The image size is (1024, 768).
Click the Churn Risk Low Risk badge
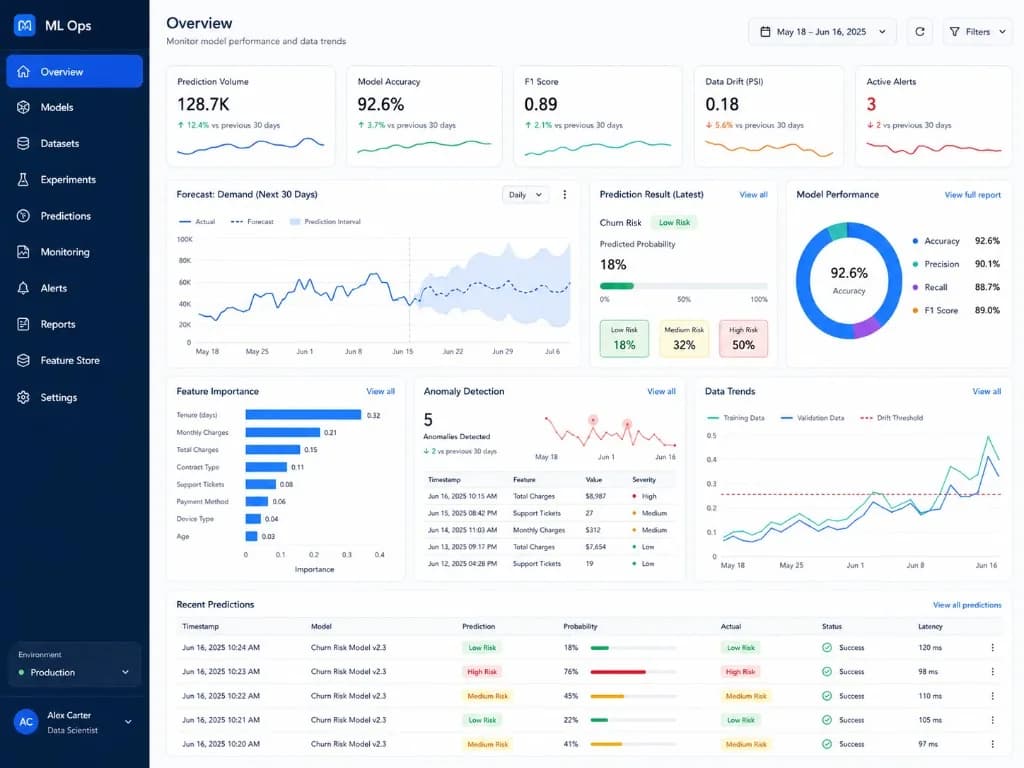coord(674,223)
